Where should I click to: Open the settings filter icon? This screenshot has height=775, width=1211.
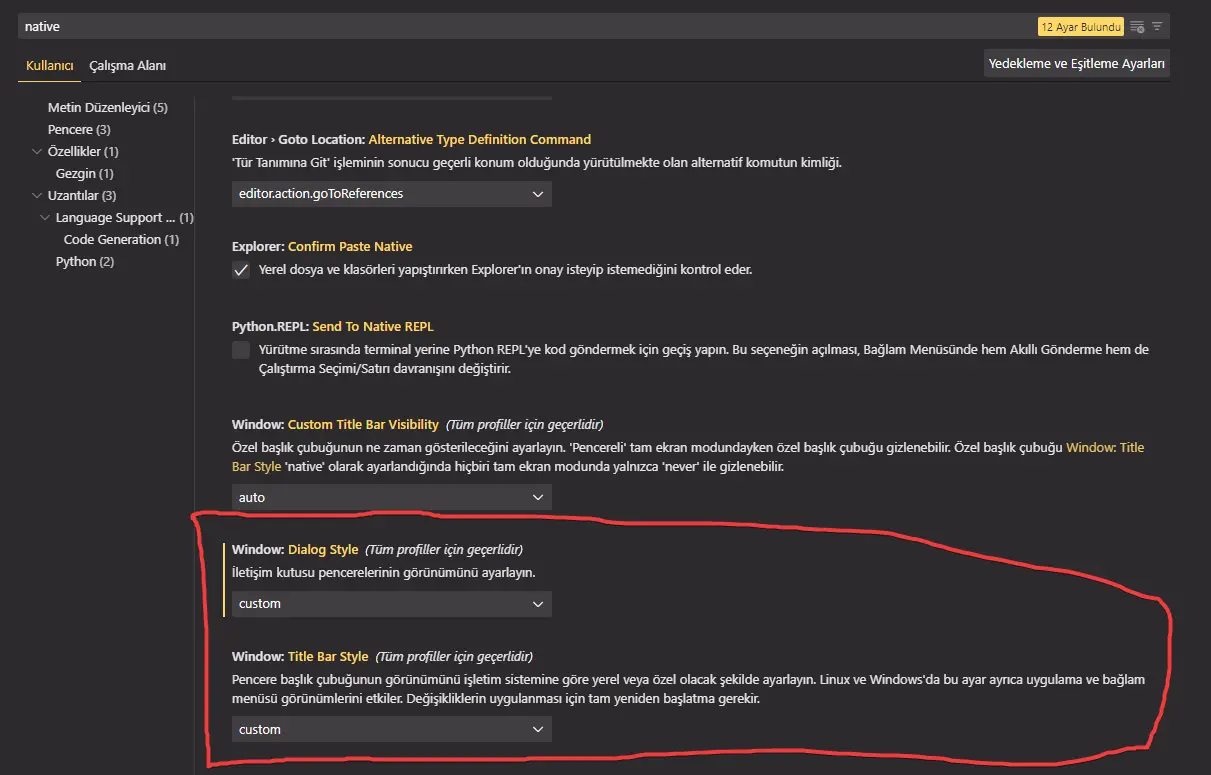pos(1157,27)
